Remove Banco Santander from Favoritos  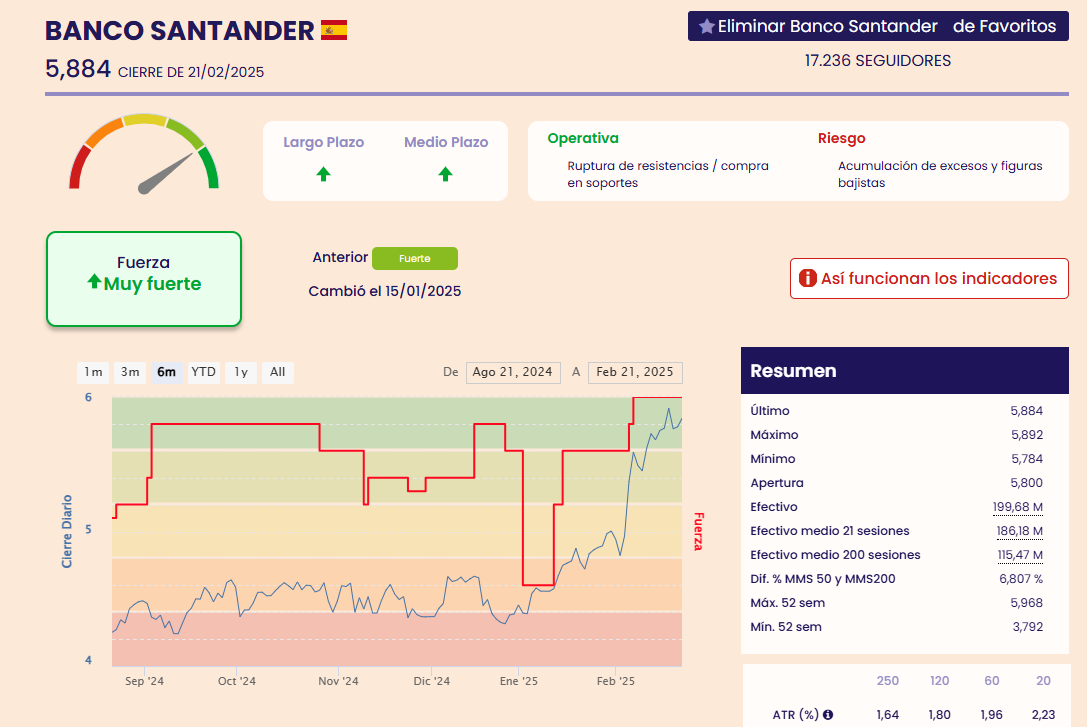(878, 26)
